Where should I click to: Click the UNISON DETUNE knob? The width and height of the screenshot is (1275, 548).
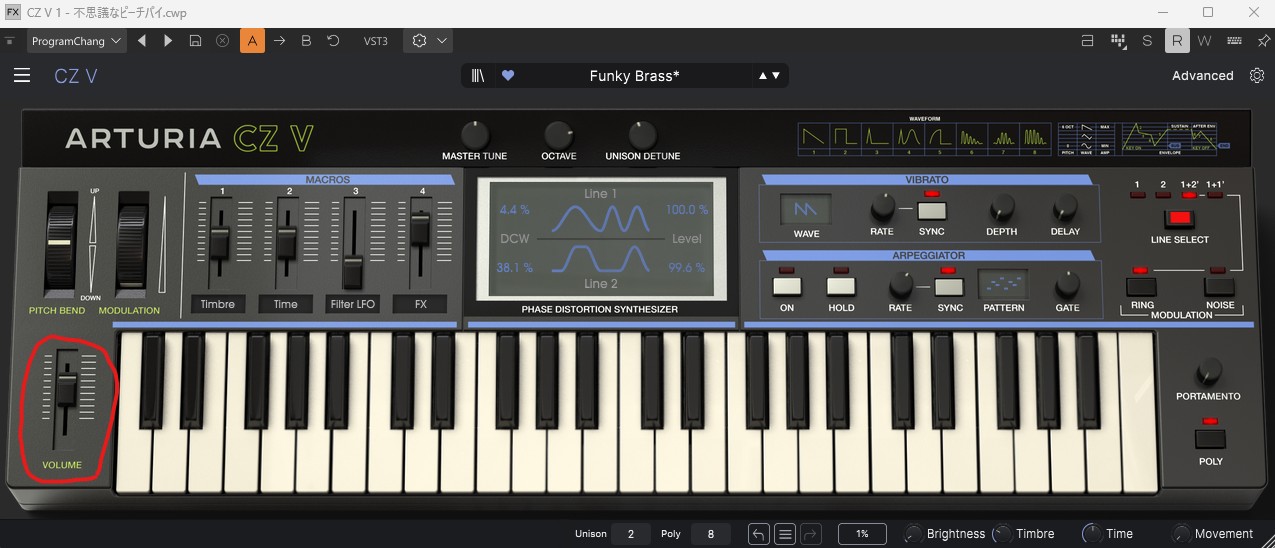[643, 135]
